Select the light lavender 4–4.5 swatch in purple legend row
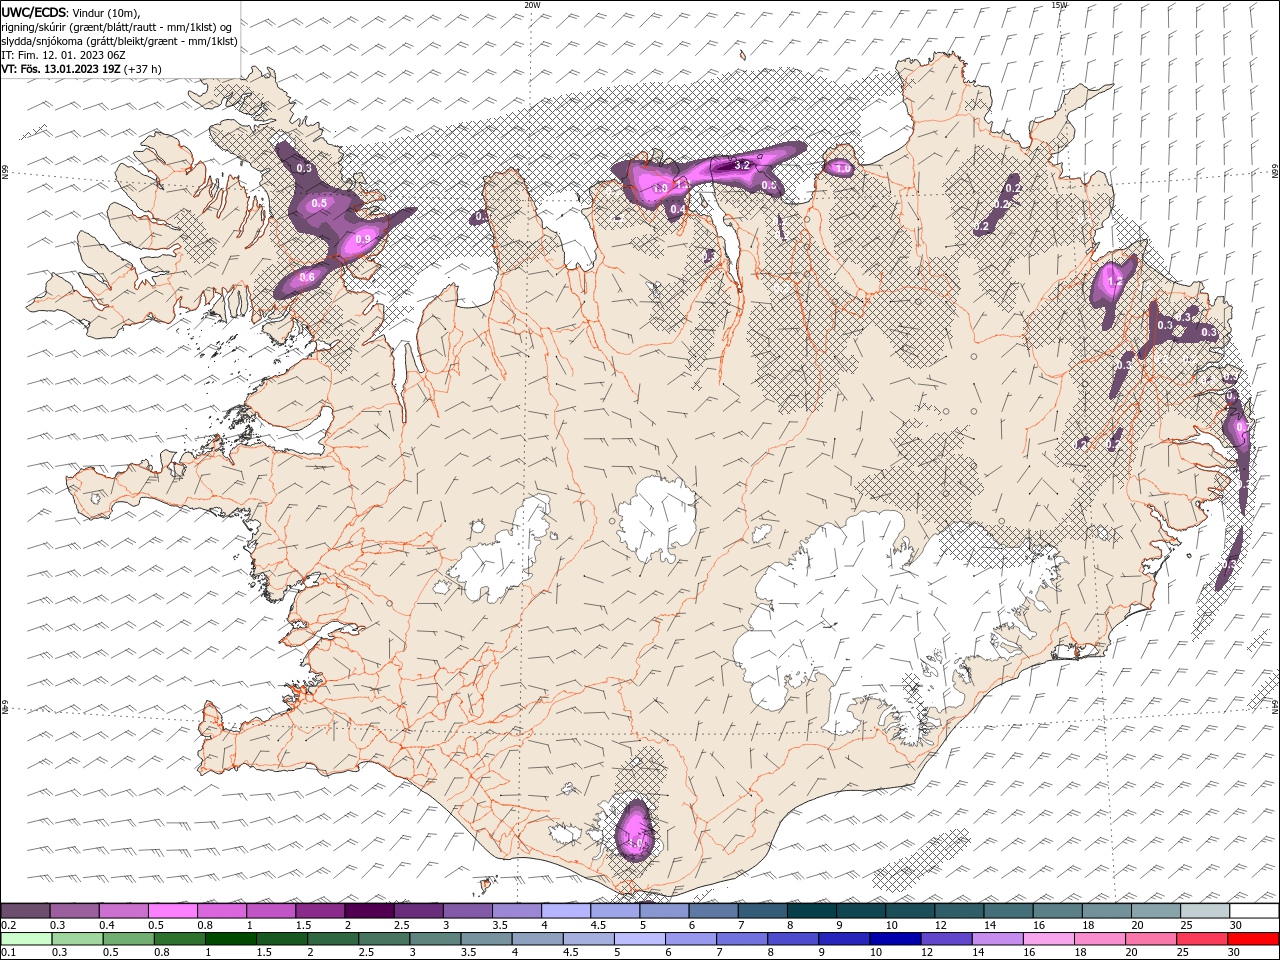This screenshot has width=1280, height=960. [565, 911]
